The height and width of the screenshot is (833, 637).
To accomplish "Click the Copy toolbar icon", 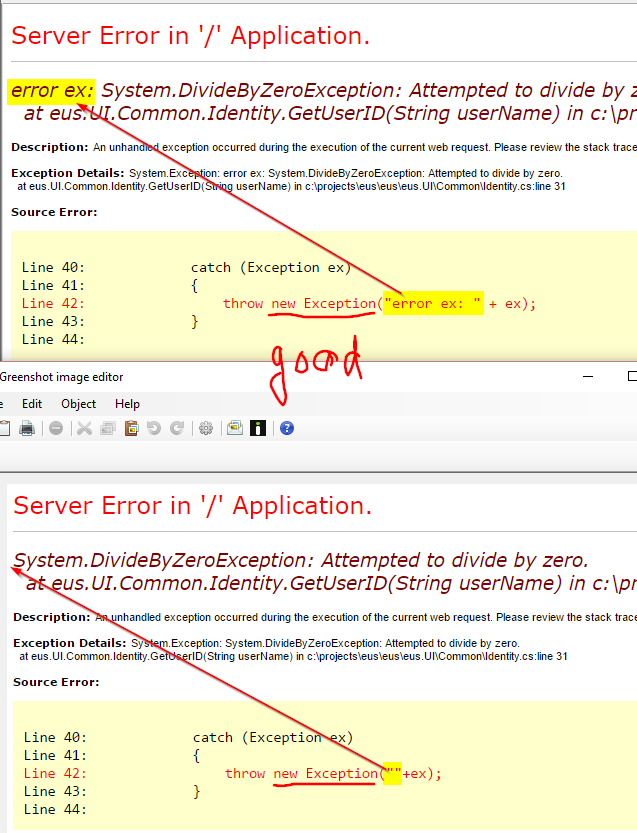I will (108, 428).
